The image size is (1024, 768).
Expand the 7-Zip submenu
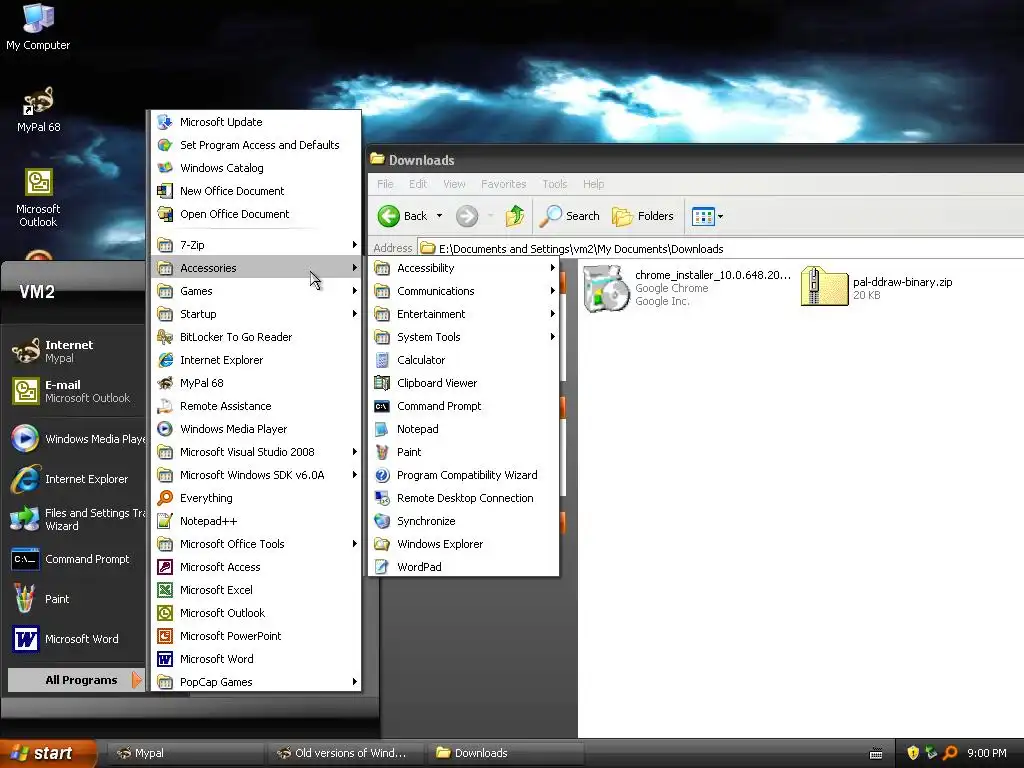click(x=256, y=245)
